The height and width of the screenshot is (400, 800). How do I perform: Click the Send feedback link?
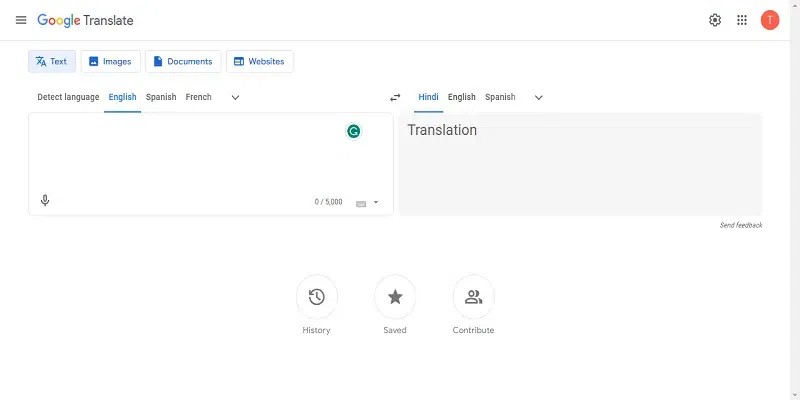click(741, 225)
